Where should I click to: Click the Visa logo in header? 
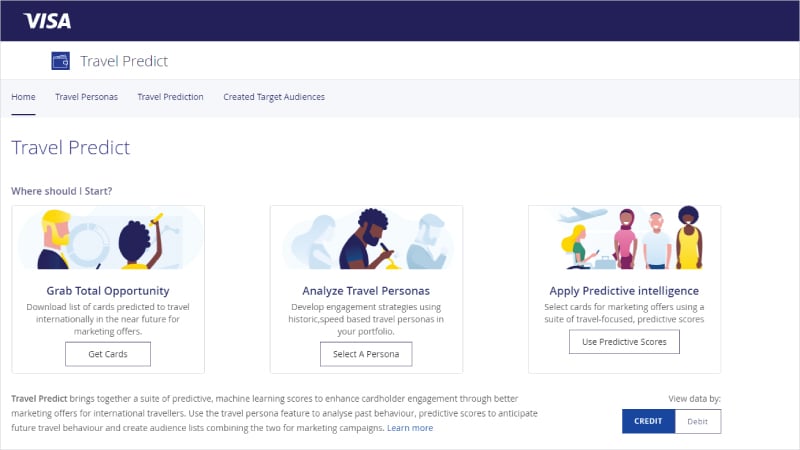[x=47, y=21]
